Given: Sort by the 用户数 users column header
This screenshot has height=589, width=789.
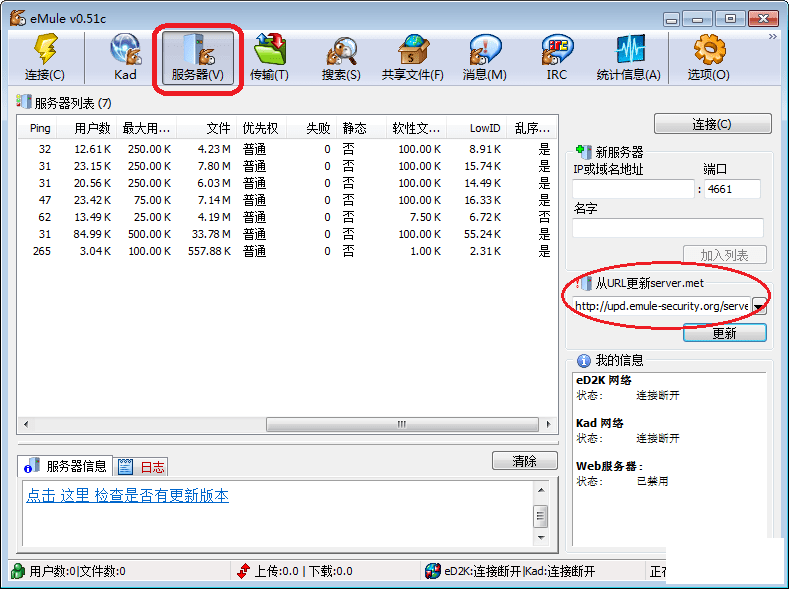Looking at the screenshot, I should [x=87, y=128].
